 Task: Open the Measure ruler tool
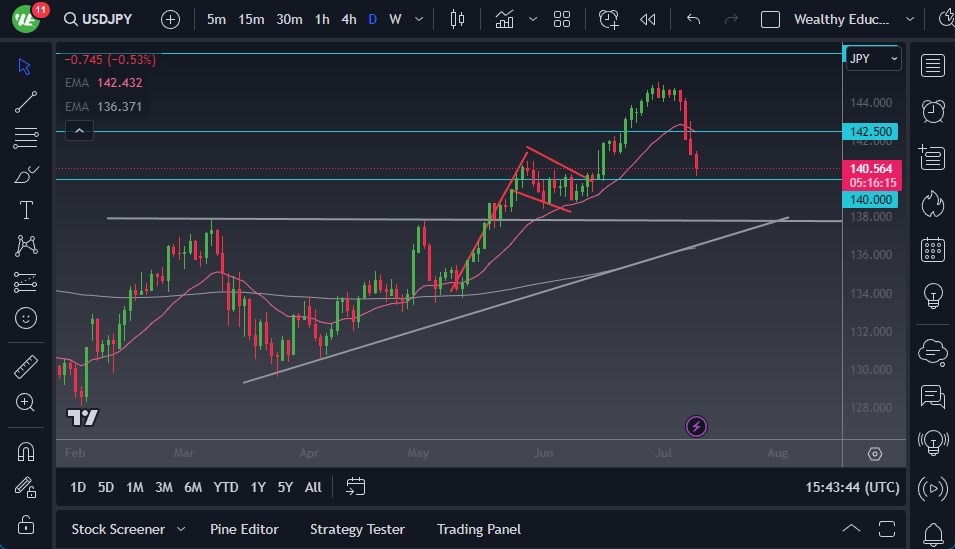pos(26,367)
